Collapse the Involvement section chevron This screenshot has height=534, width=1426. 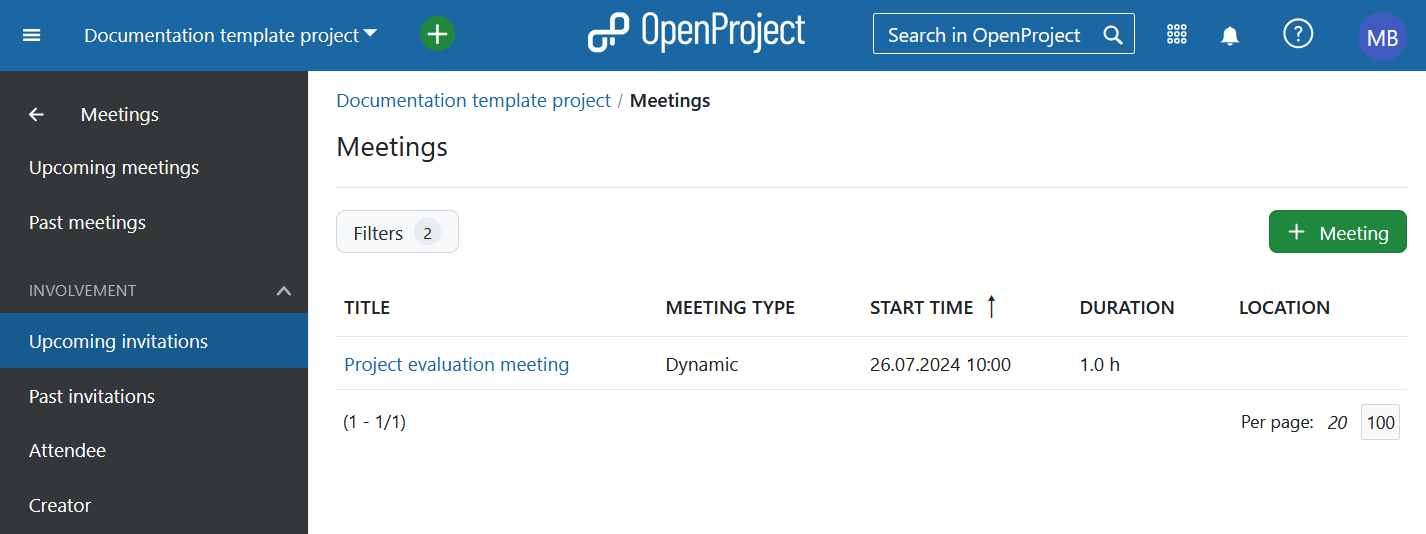coord(284,291)
